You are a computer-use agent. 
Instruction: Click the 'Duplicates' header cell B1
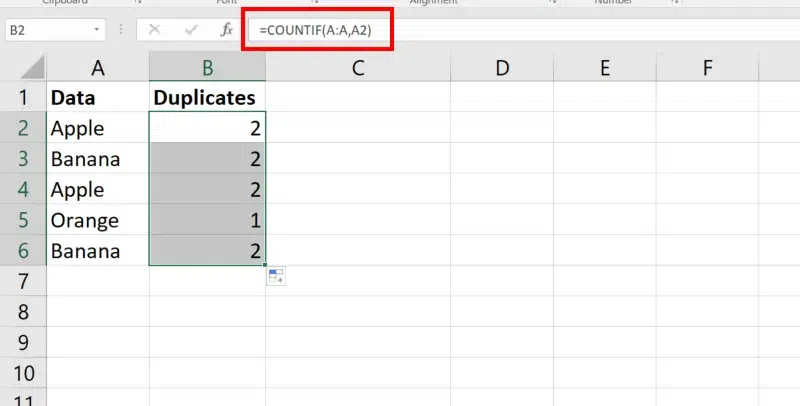(208, 97)
